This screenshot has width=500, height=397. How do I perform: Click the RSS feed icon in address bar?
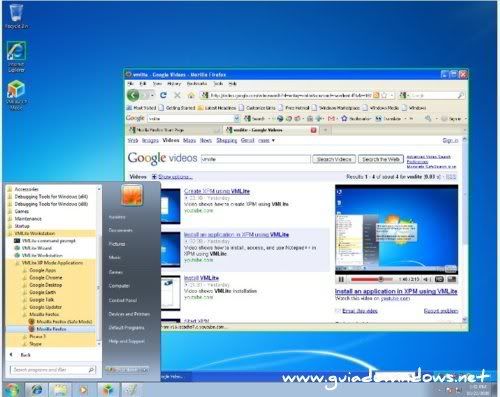pos(376,95)
